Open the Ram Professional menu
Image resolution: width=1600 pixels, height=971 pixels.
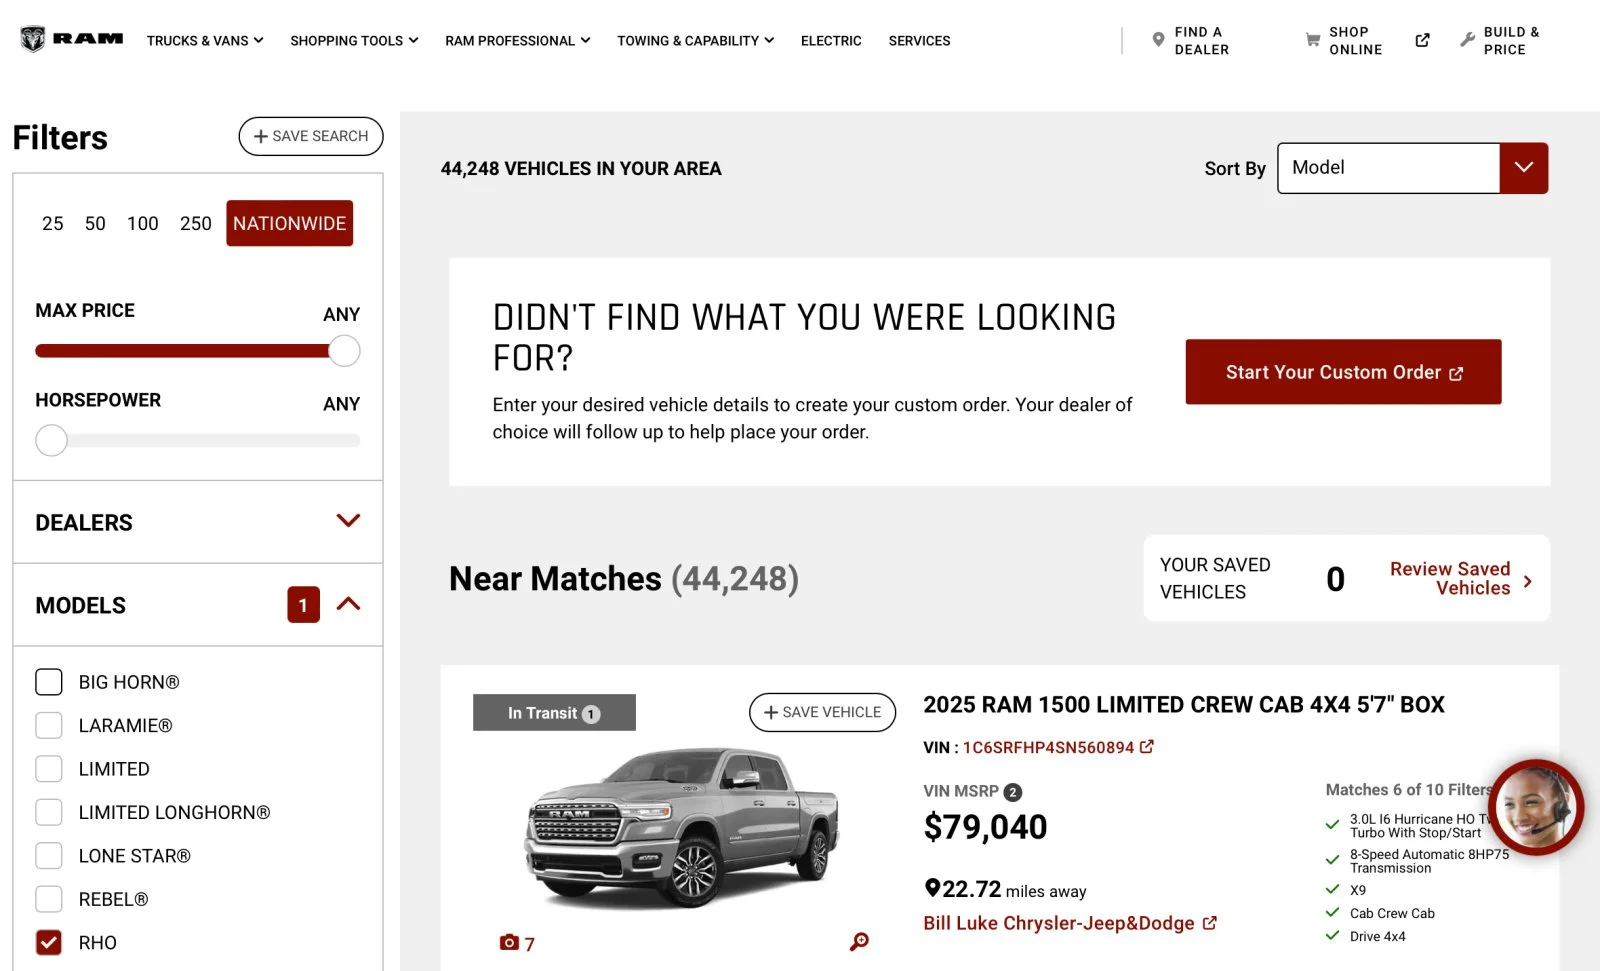point(518,41)
